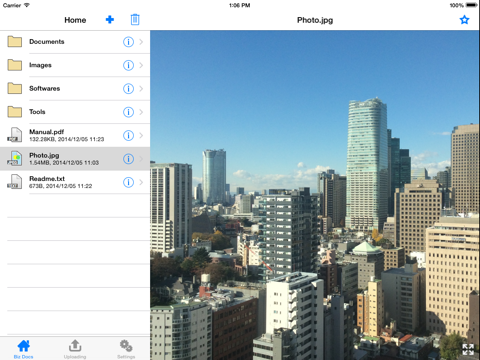The image size is (480, 360).
Task: Switch to the Biz Docs tab
Action: pos(23,349)
